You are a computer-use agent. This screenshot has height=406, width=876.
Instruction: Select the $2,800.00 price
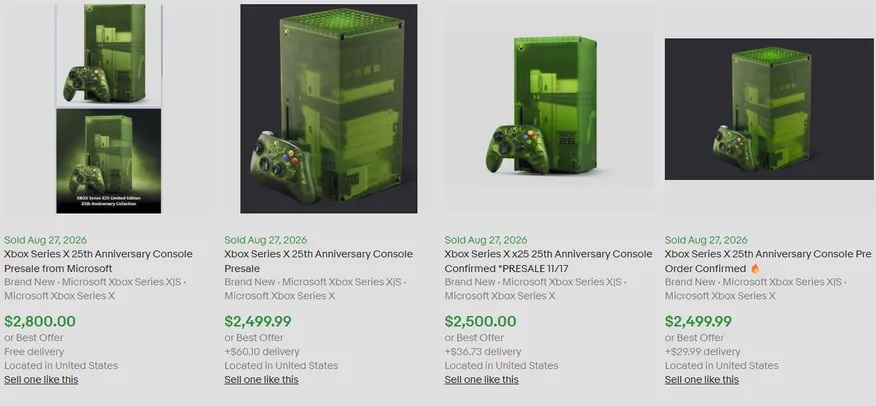coord(40,322)
